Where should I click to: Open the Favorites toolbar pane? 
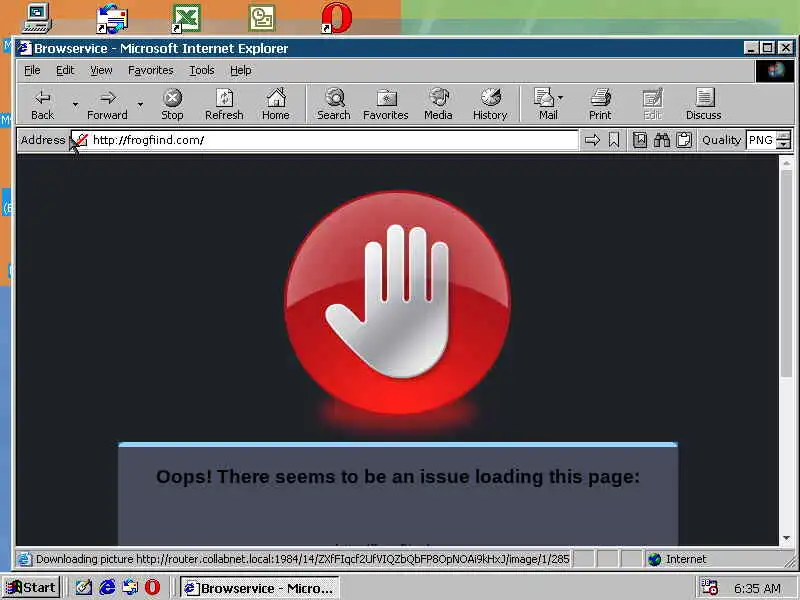[x=386, y=105]
